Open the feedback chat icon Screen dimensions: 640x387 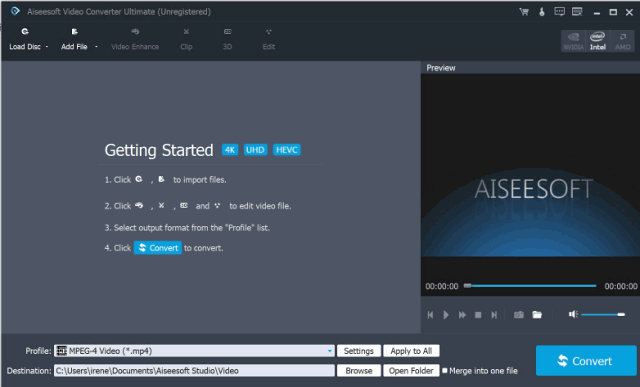pos(559,12)
